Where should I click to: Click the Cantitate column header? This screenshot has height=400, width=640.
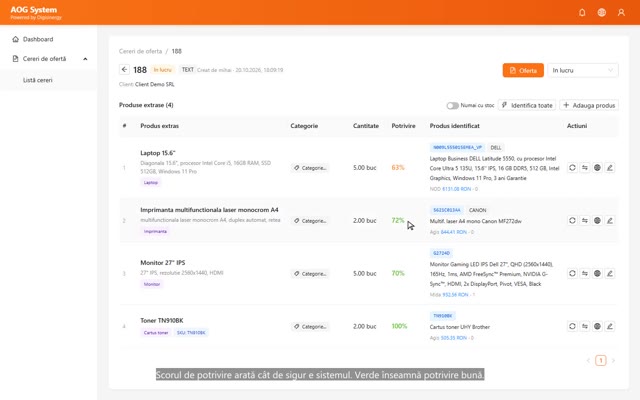[x=366, y=126]
